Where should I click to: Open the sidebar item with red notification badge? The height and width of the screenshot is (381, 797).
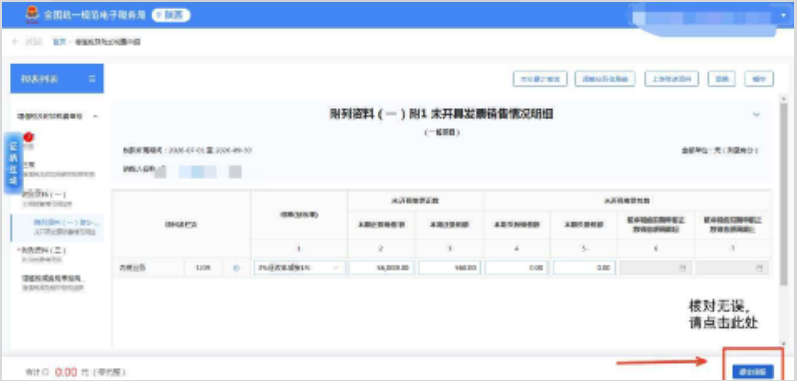[x=28, y=142]
